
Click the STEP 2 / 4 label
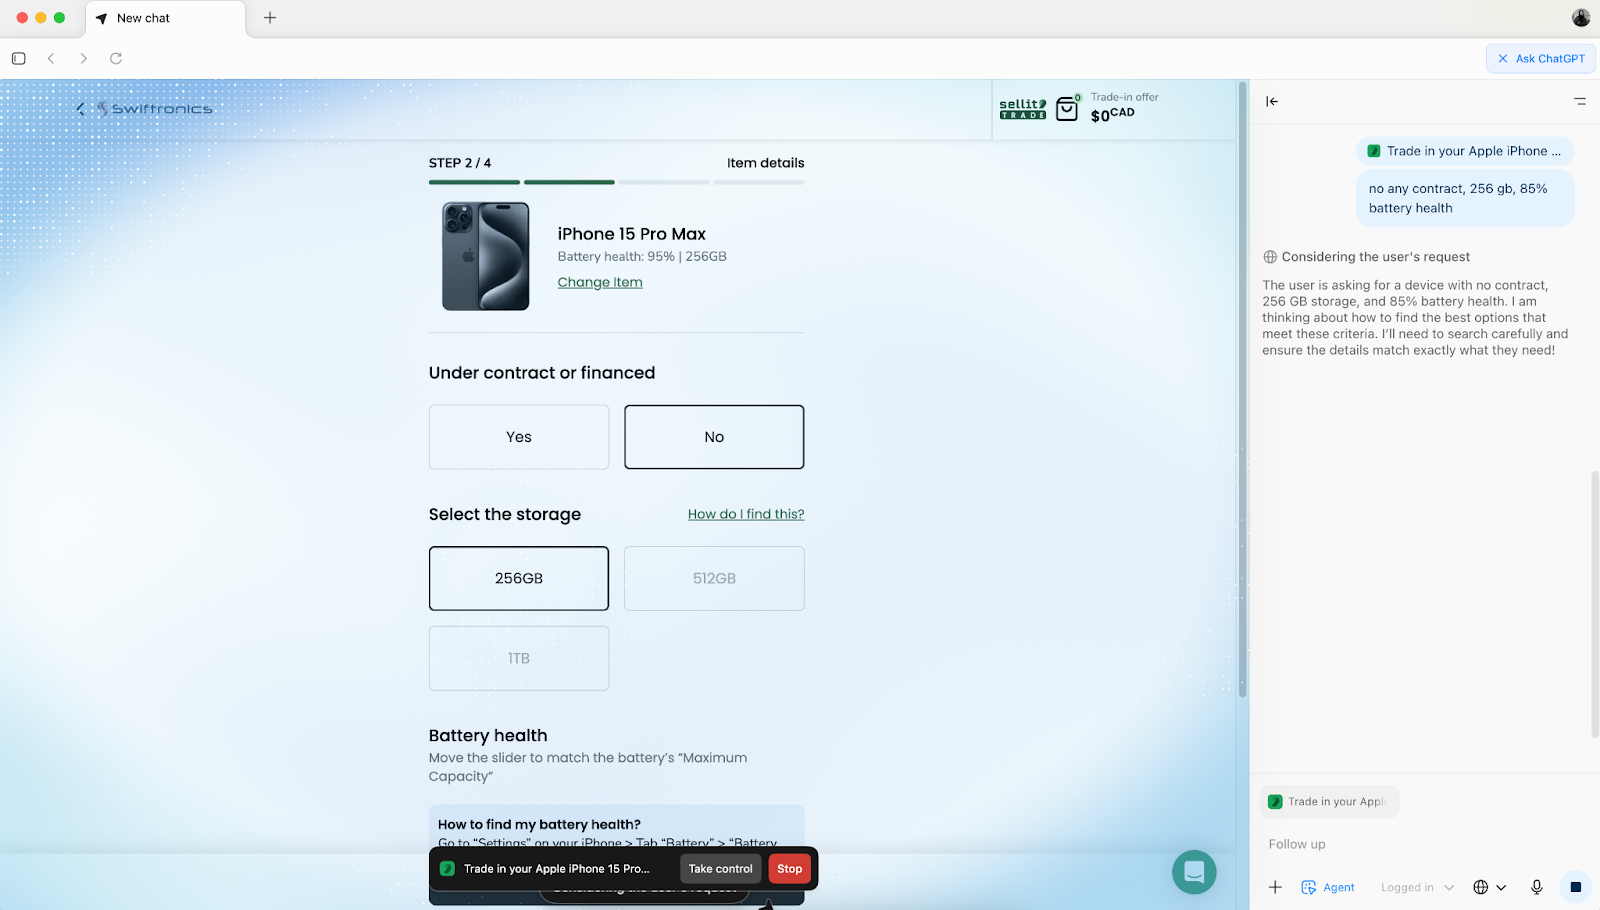tap(460, 163)
